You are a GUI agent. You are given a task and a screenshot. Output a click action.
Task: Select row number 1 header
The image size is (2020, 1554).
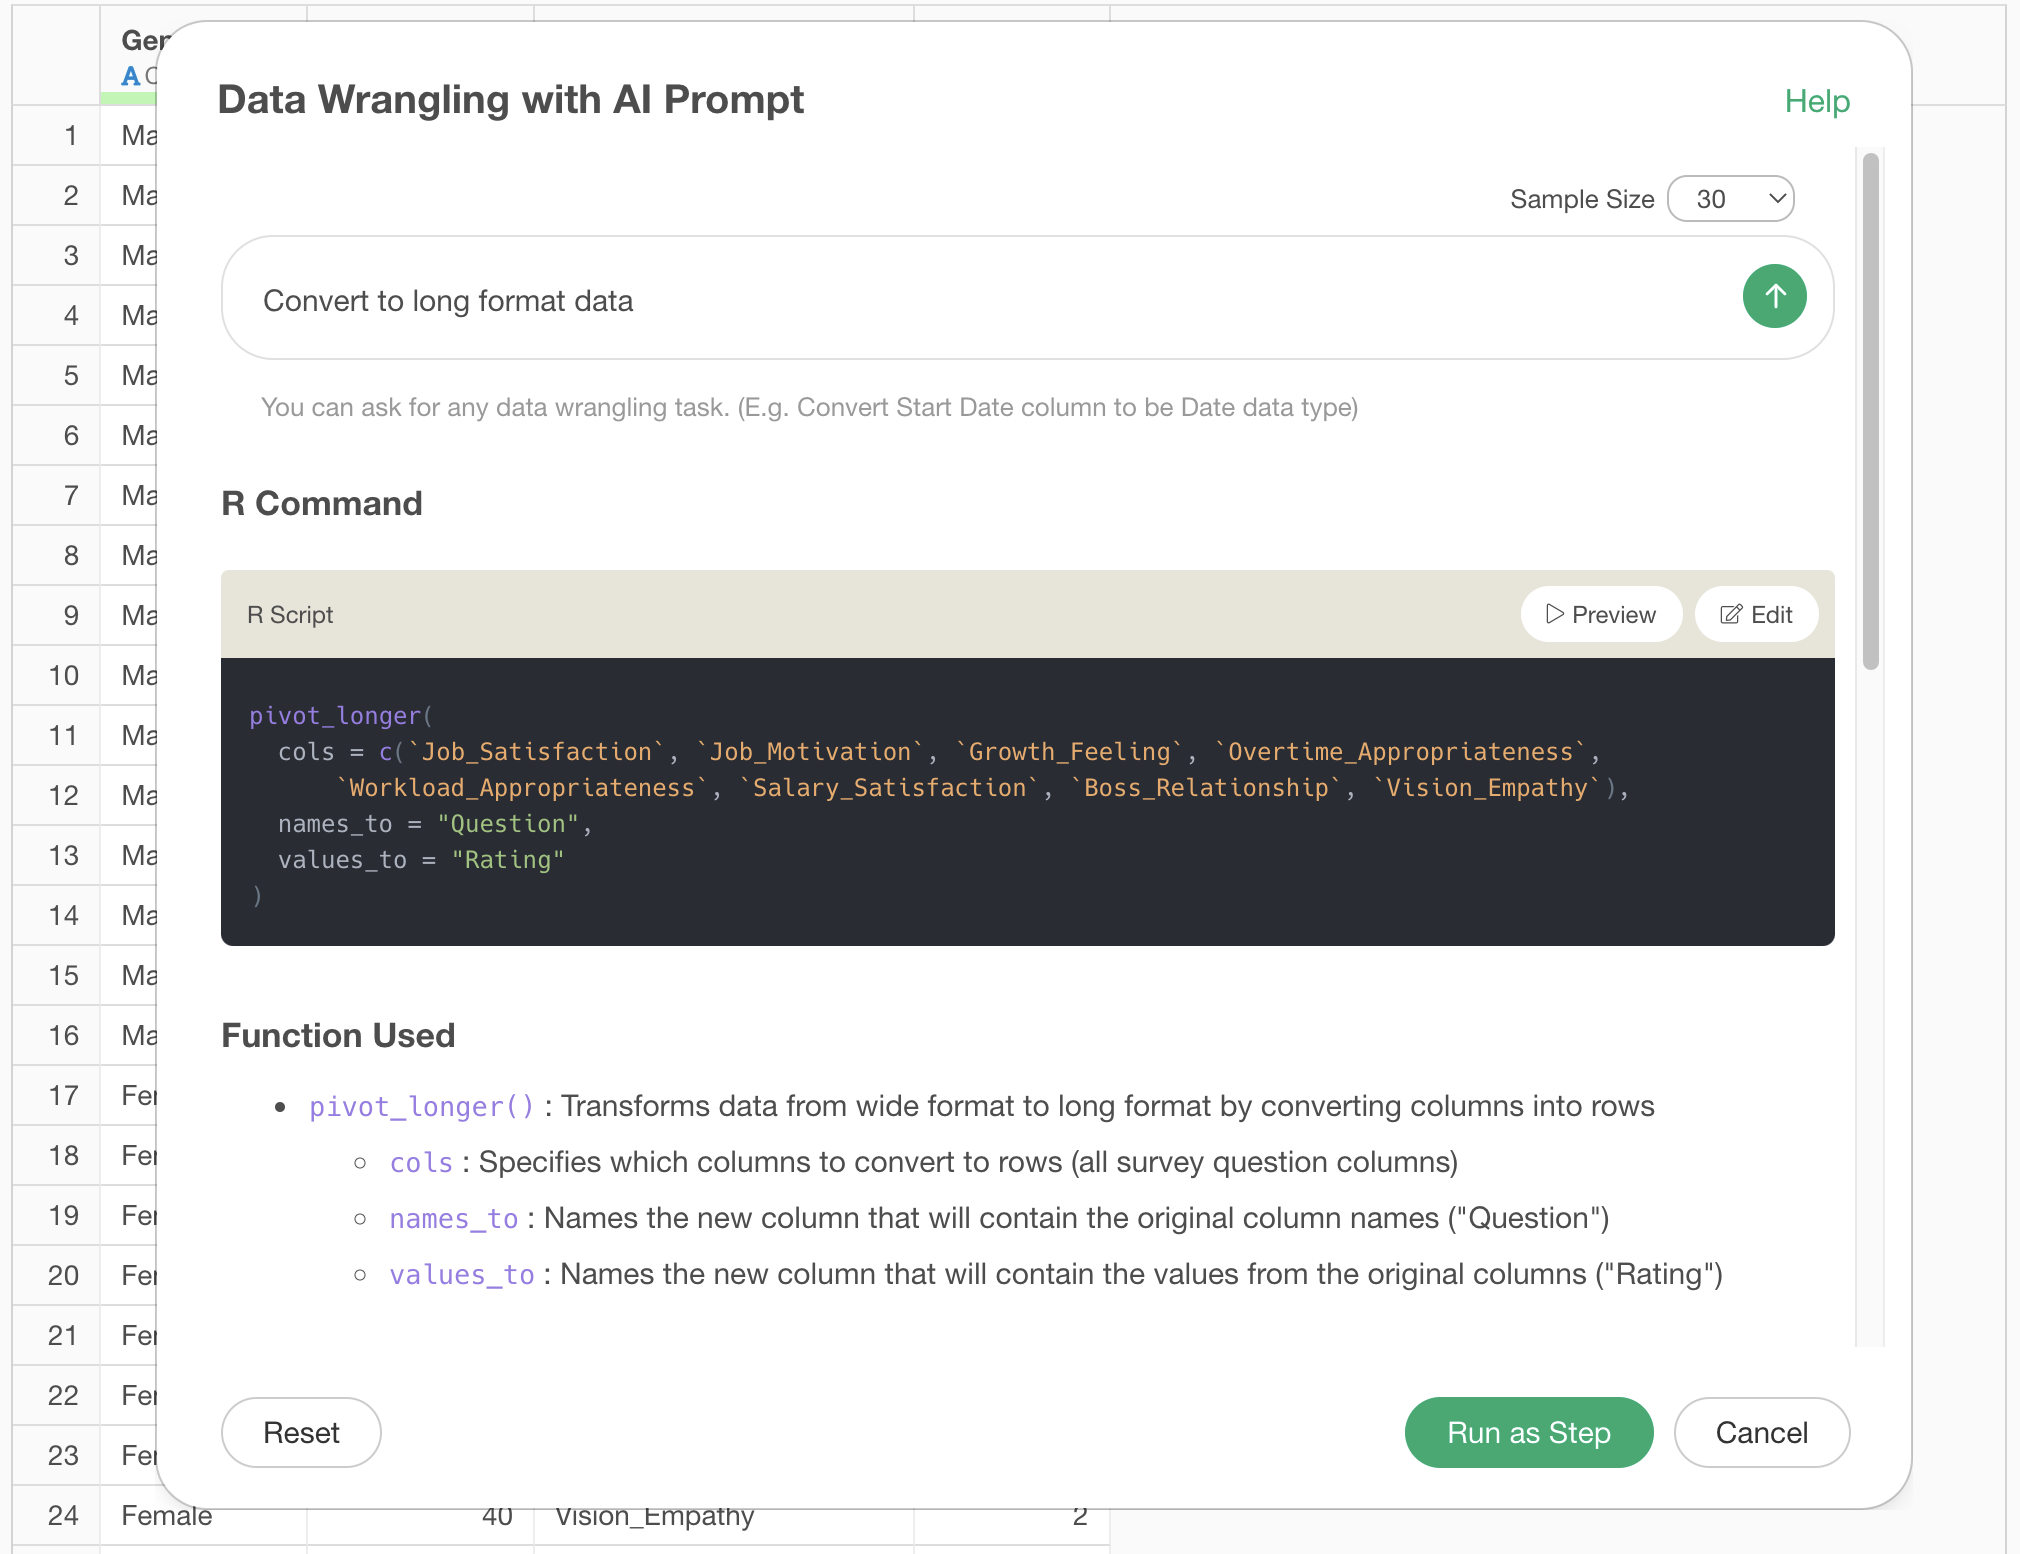click(70, 135)
